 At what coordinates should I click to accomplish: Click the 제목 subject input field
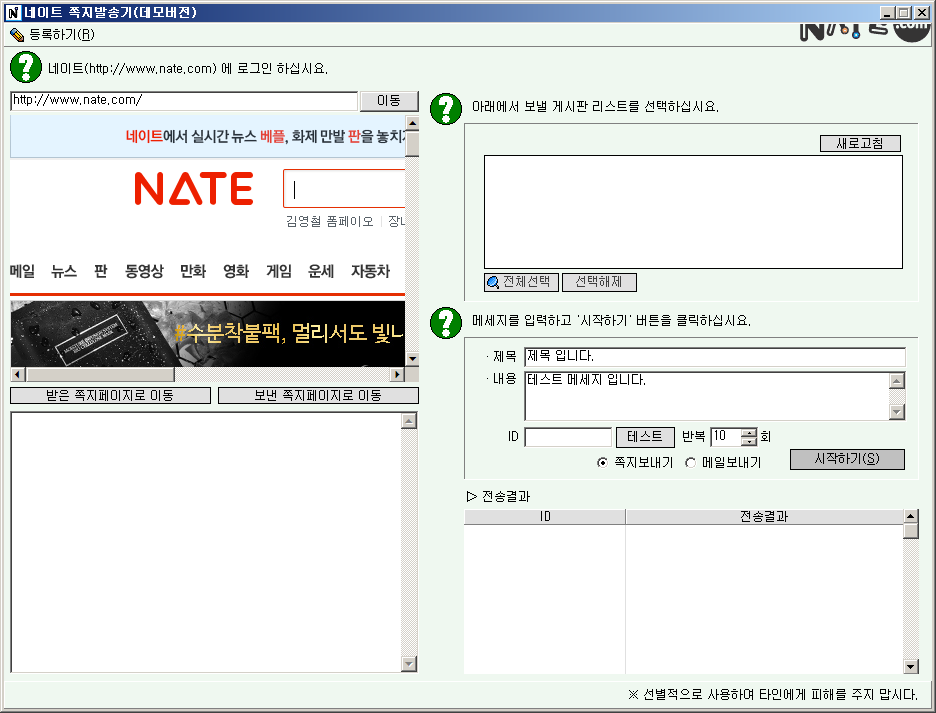pyautogui.click(x=714, y=357)
